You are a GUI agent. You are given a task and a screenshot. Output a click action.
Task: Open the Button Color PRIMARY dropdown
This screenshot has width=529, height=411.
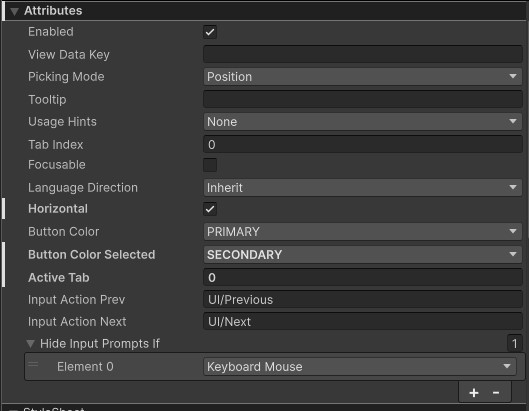(363, 232)
